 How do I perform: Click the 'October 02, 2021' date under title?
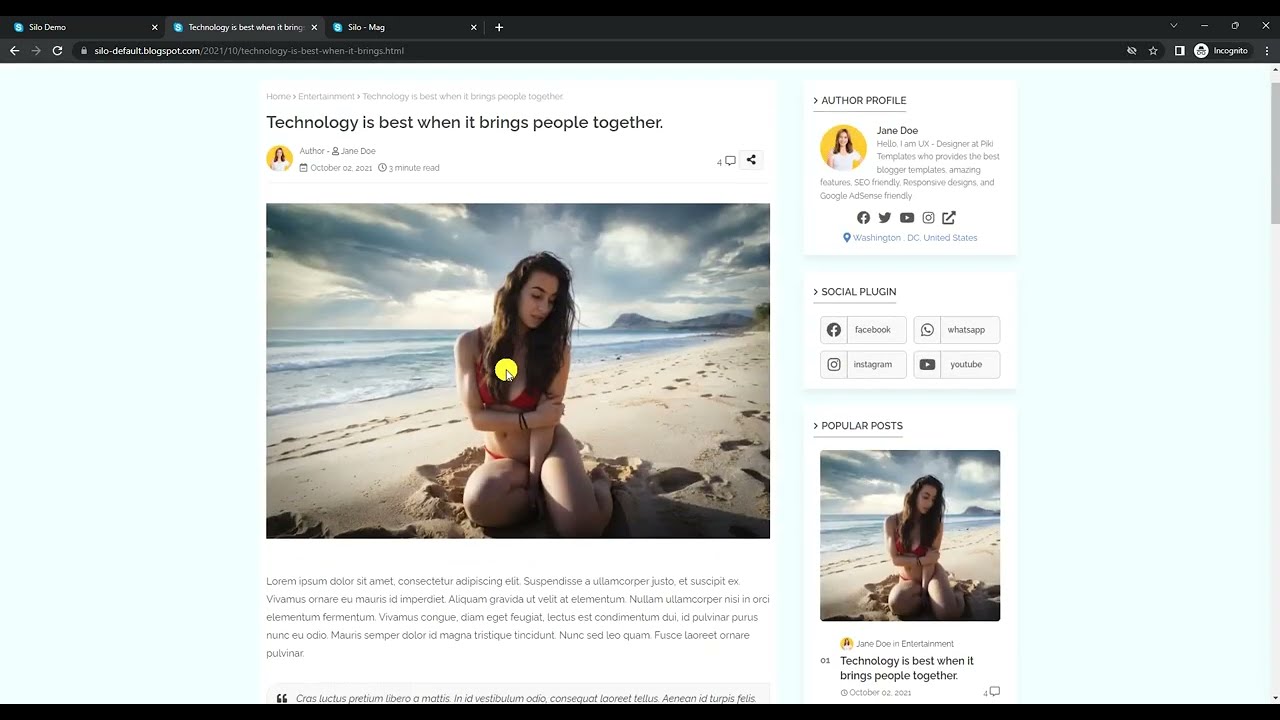341,168
